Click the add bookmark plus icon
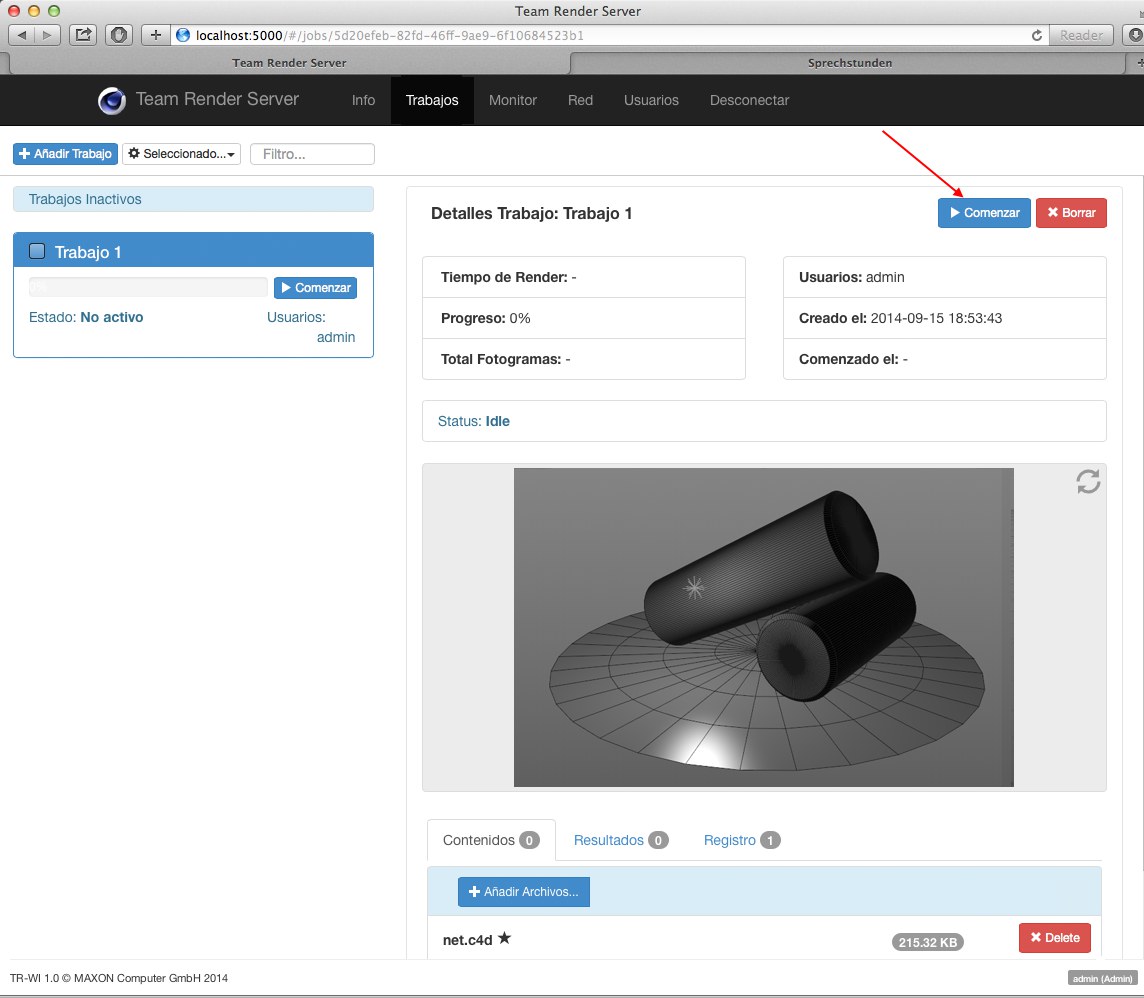Screen dimensions: 1144x998 [x=155, y=35]
